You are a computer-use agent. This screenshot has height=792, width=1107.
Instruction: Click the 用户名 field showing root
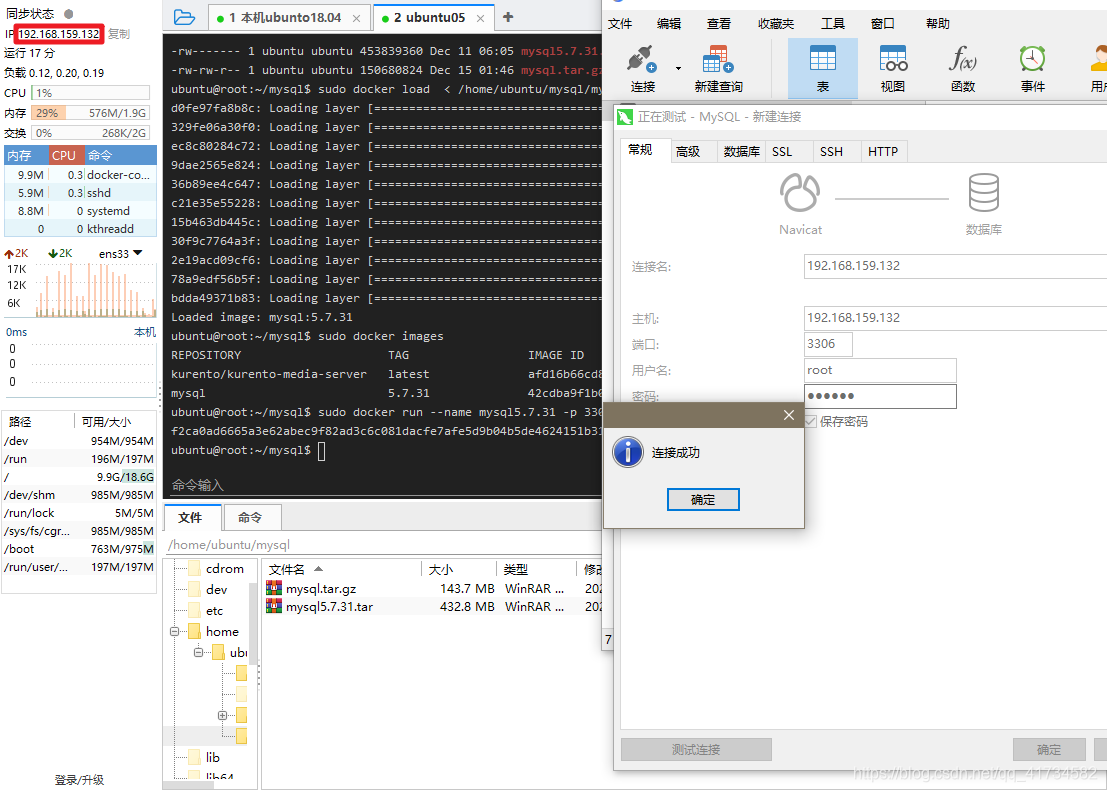(880, 371)
